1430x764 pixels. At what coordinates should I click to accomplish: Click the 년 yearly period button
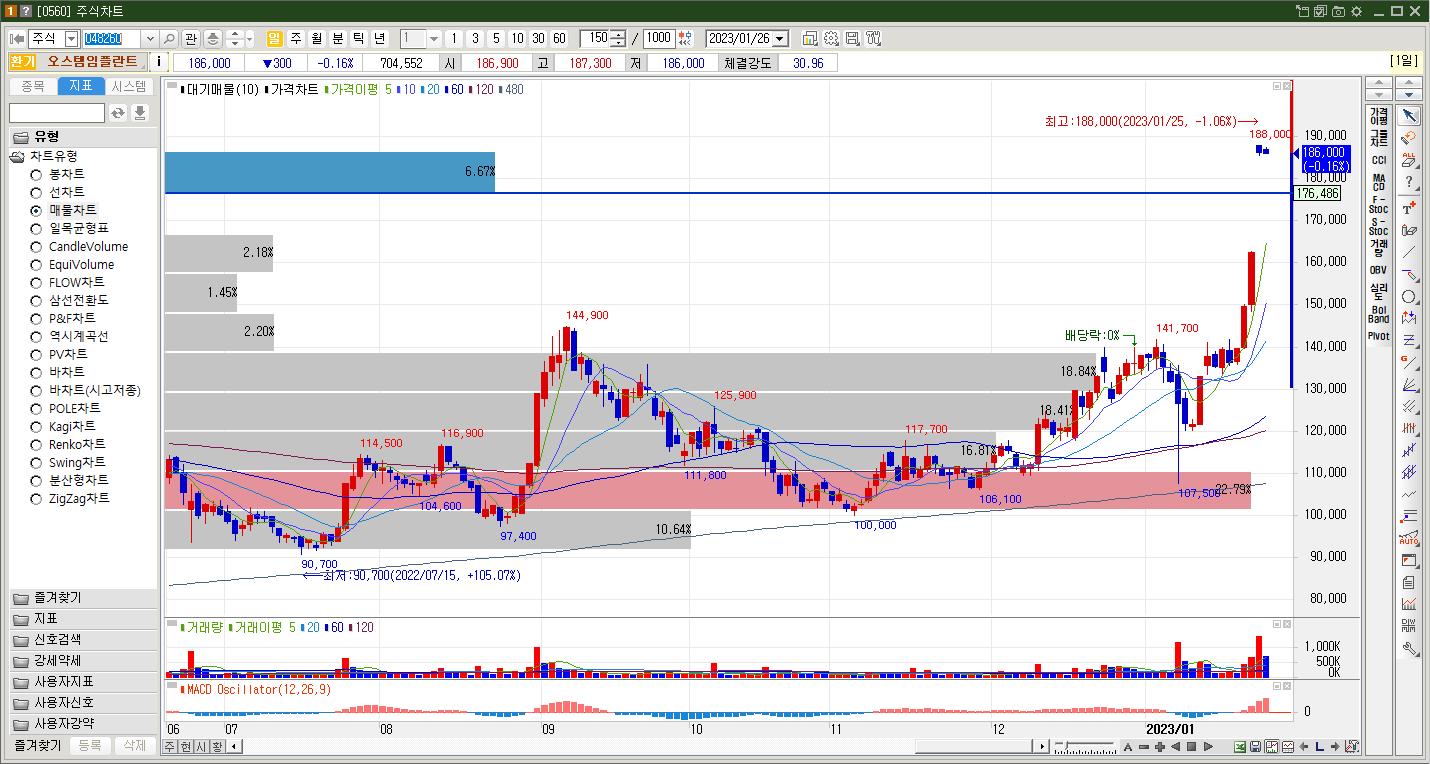pyautogui.click(x=379, y=38)
